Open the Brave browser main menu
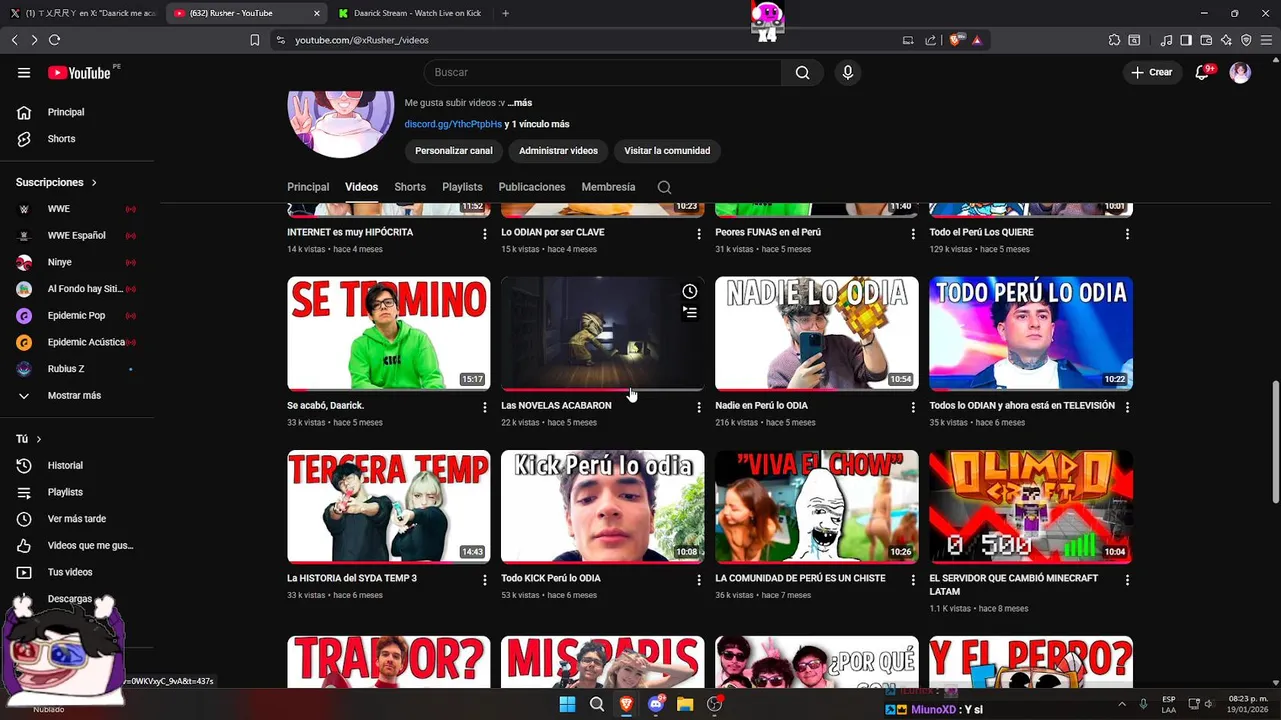Viewport: 1281px width, 720px height. point(1265,40)
